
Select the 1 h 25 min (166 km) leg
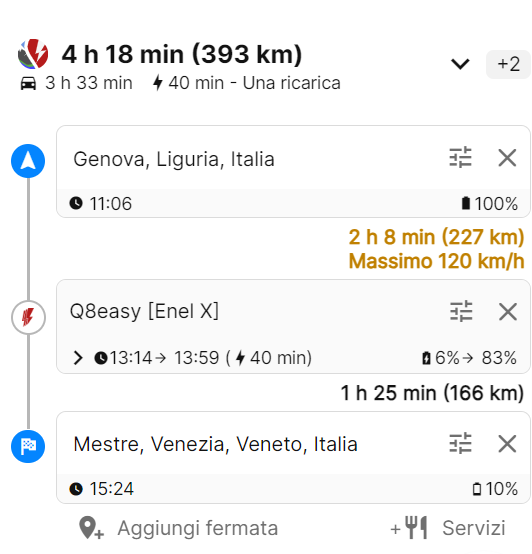coord(432,393)
